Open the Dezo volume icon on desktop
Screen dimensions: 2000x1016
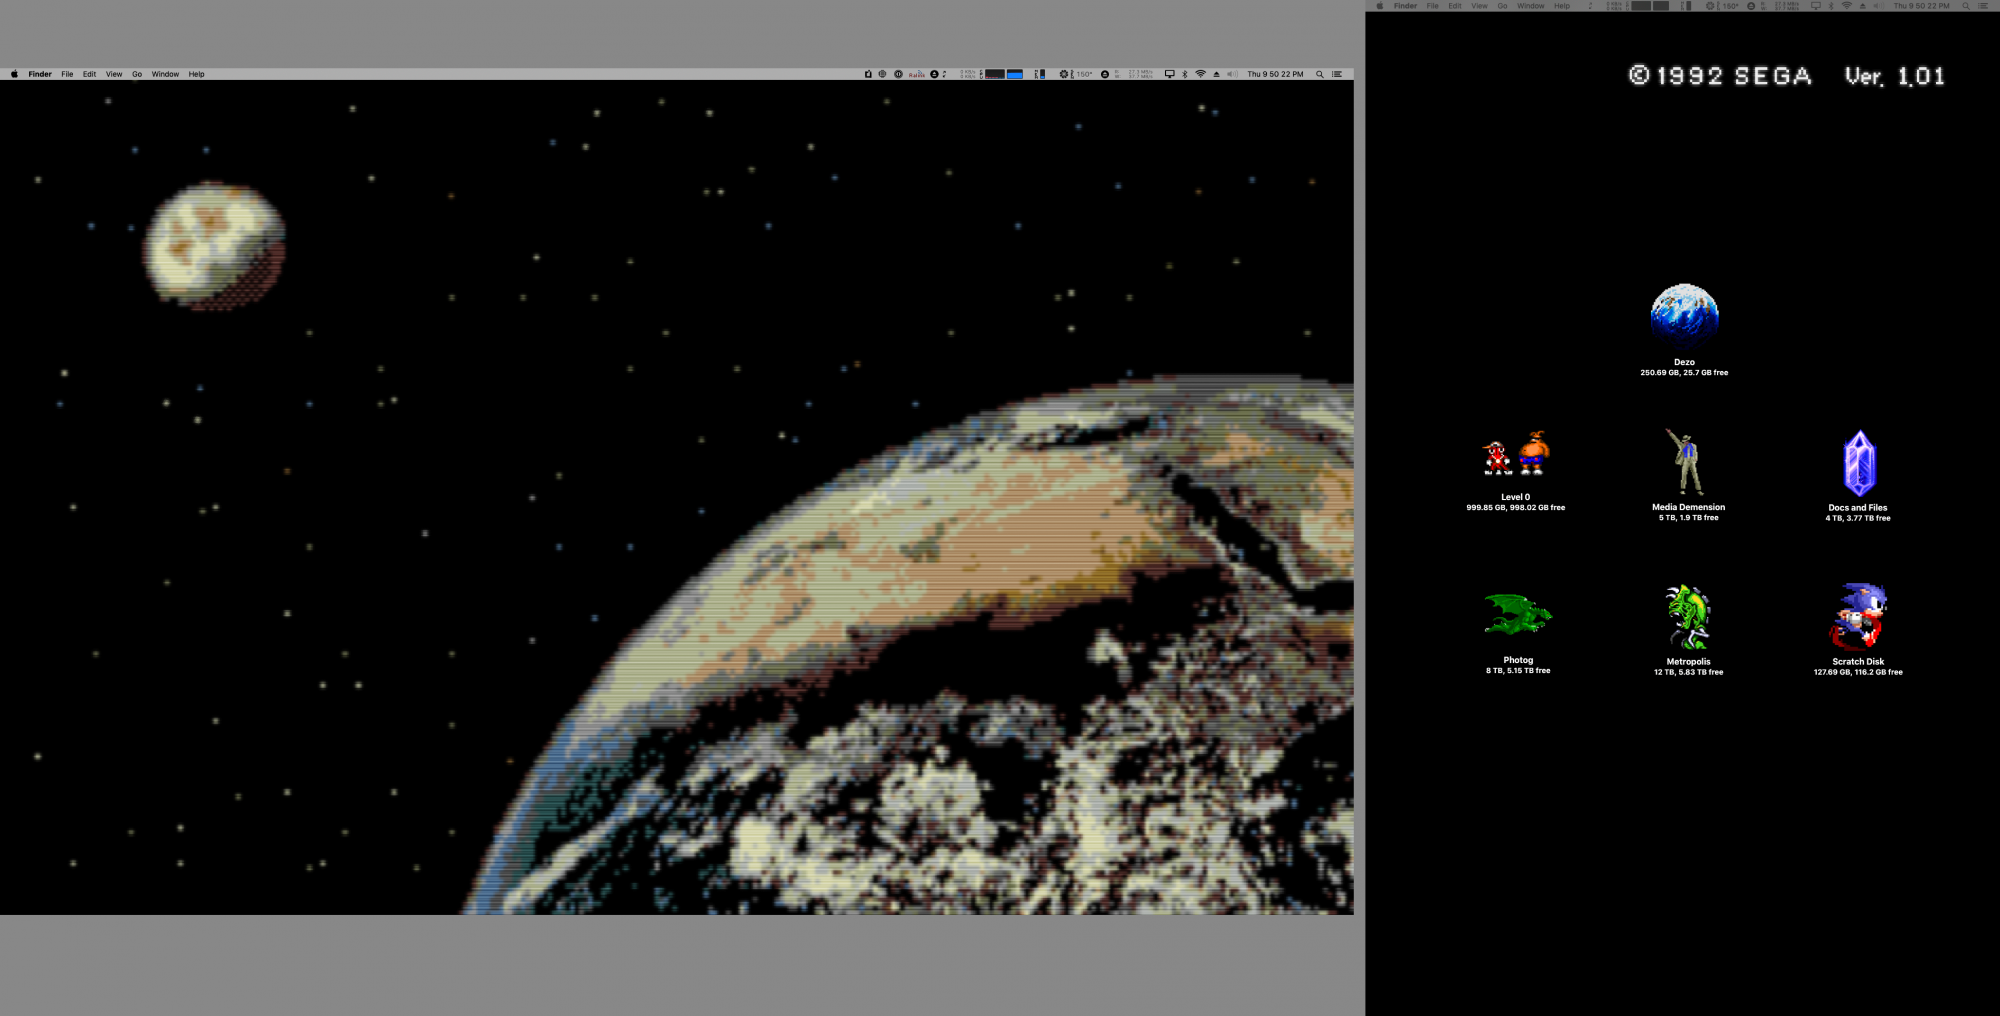tap(1684, 315)
